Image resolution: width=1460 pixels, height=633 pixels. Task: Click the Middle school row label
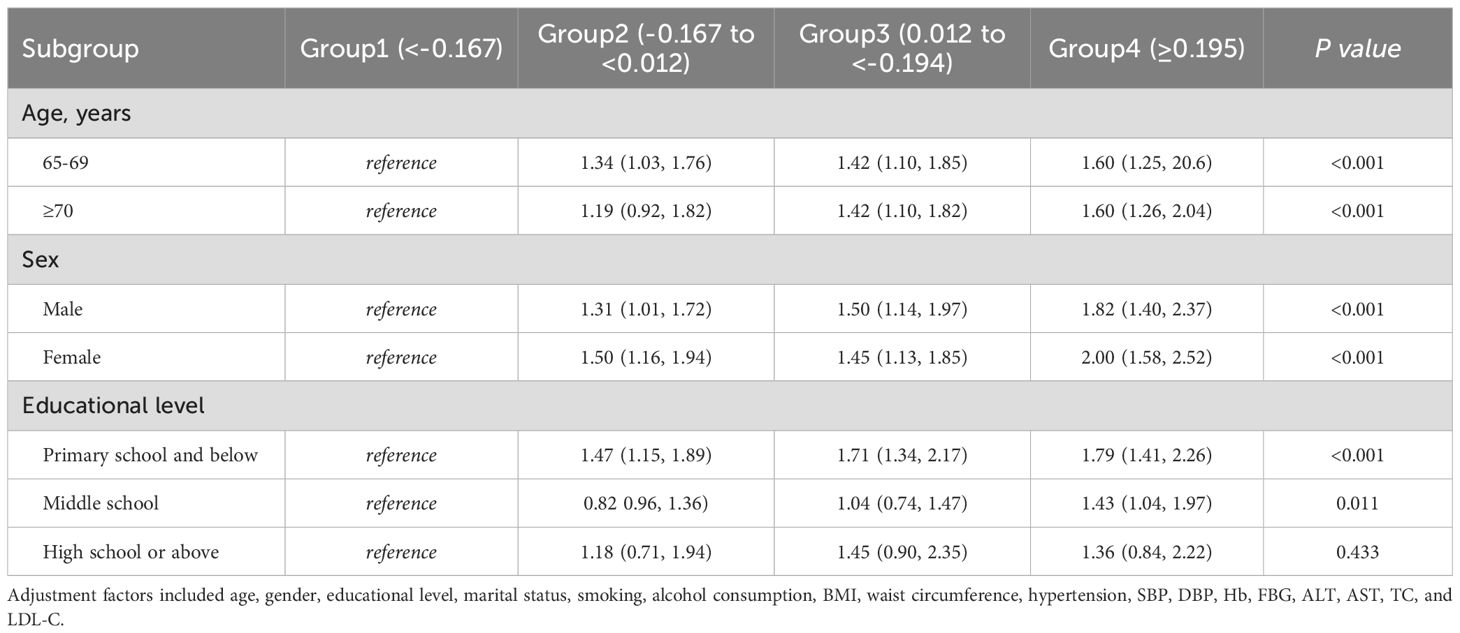[100, 503]
